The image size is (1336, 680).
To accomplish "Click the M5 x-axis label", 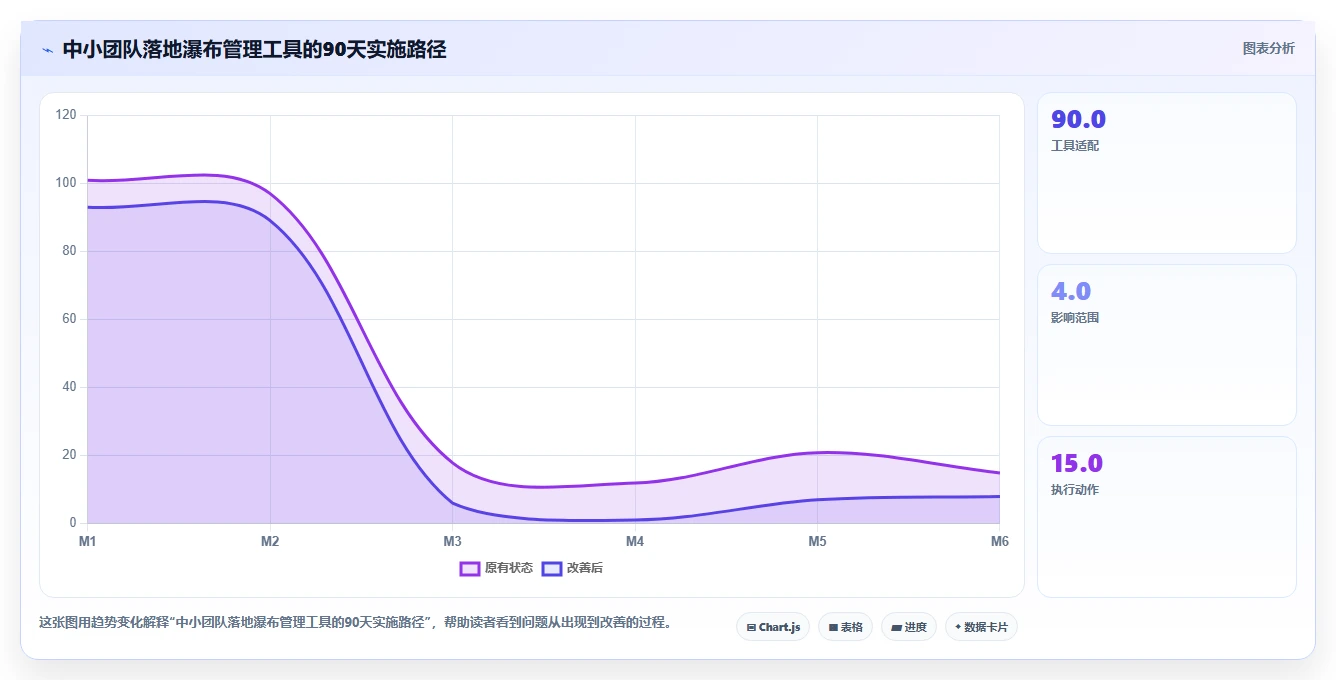I will tap(817, 541).
